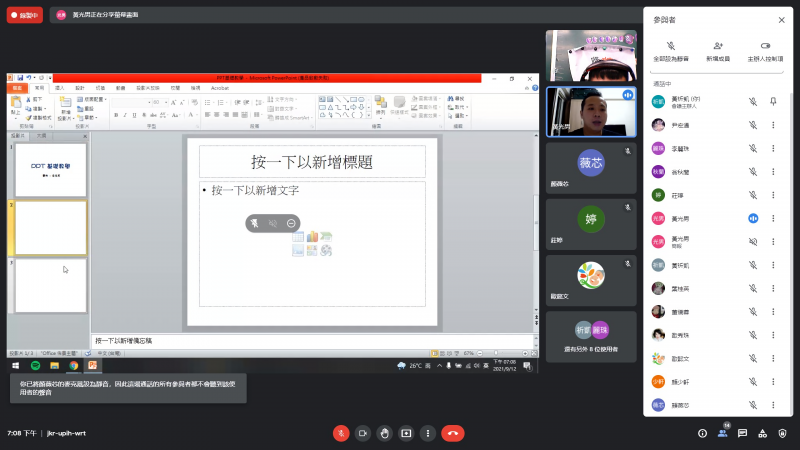The image size is (800, 450).
Task: Open the activities icon in bottom right
Action: [x=762, y=433]
